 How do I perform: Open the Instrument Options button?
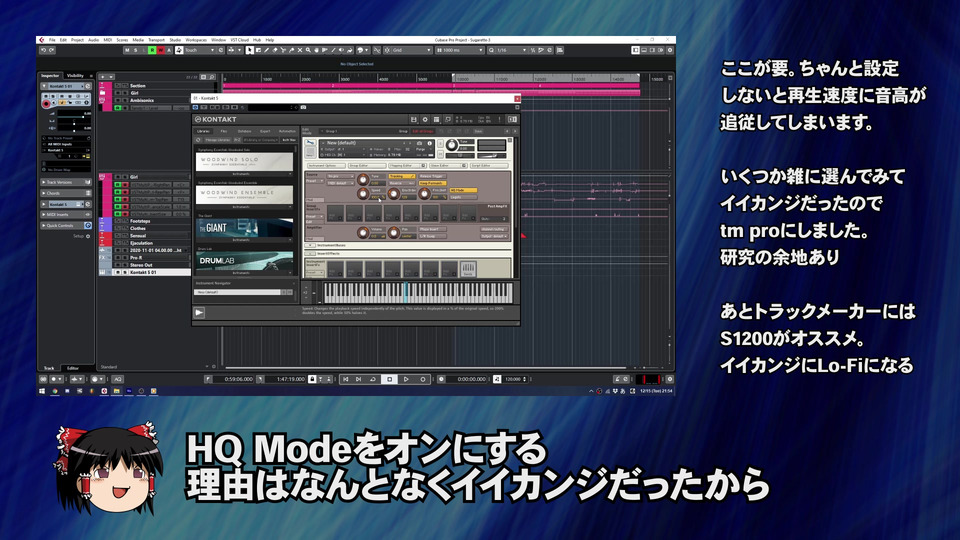pyautogui.click(x=326, y=166)
